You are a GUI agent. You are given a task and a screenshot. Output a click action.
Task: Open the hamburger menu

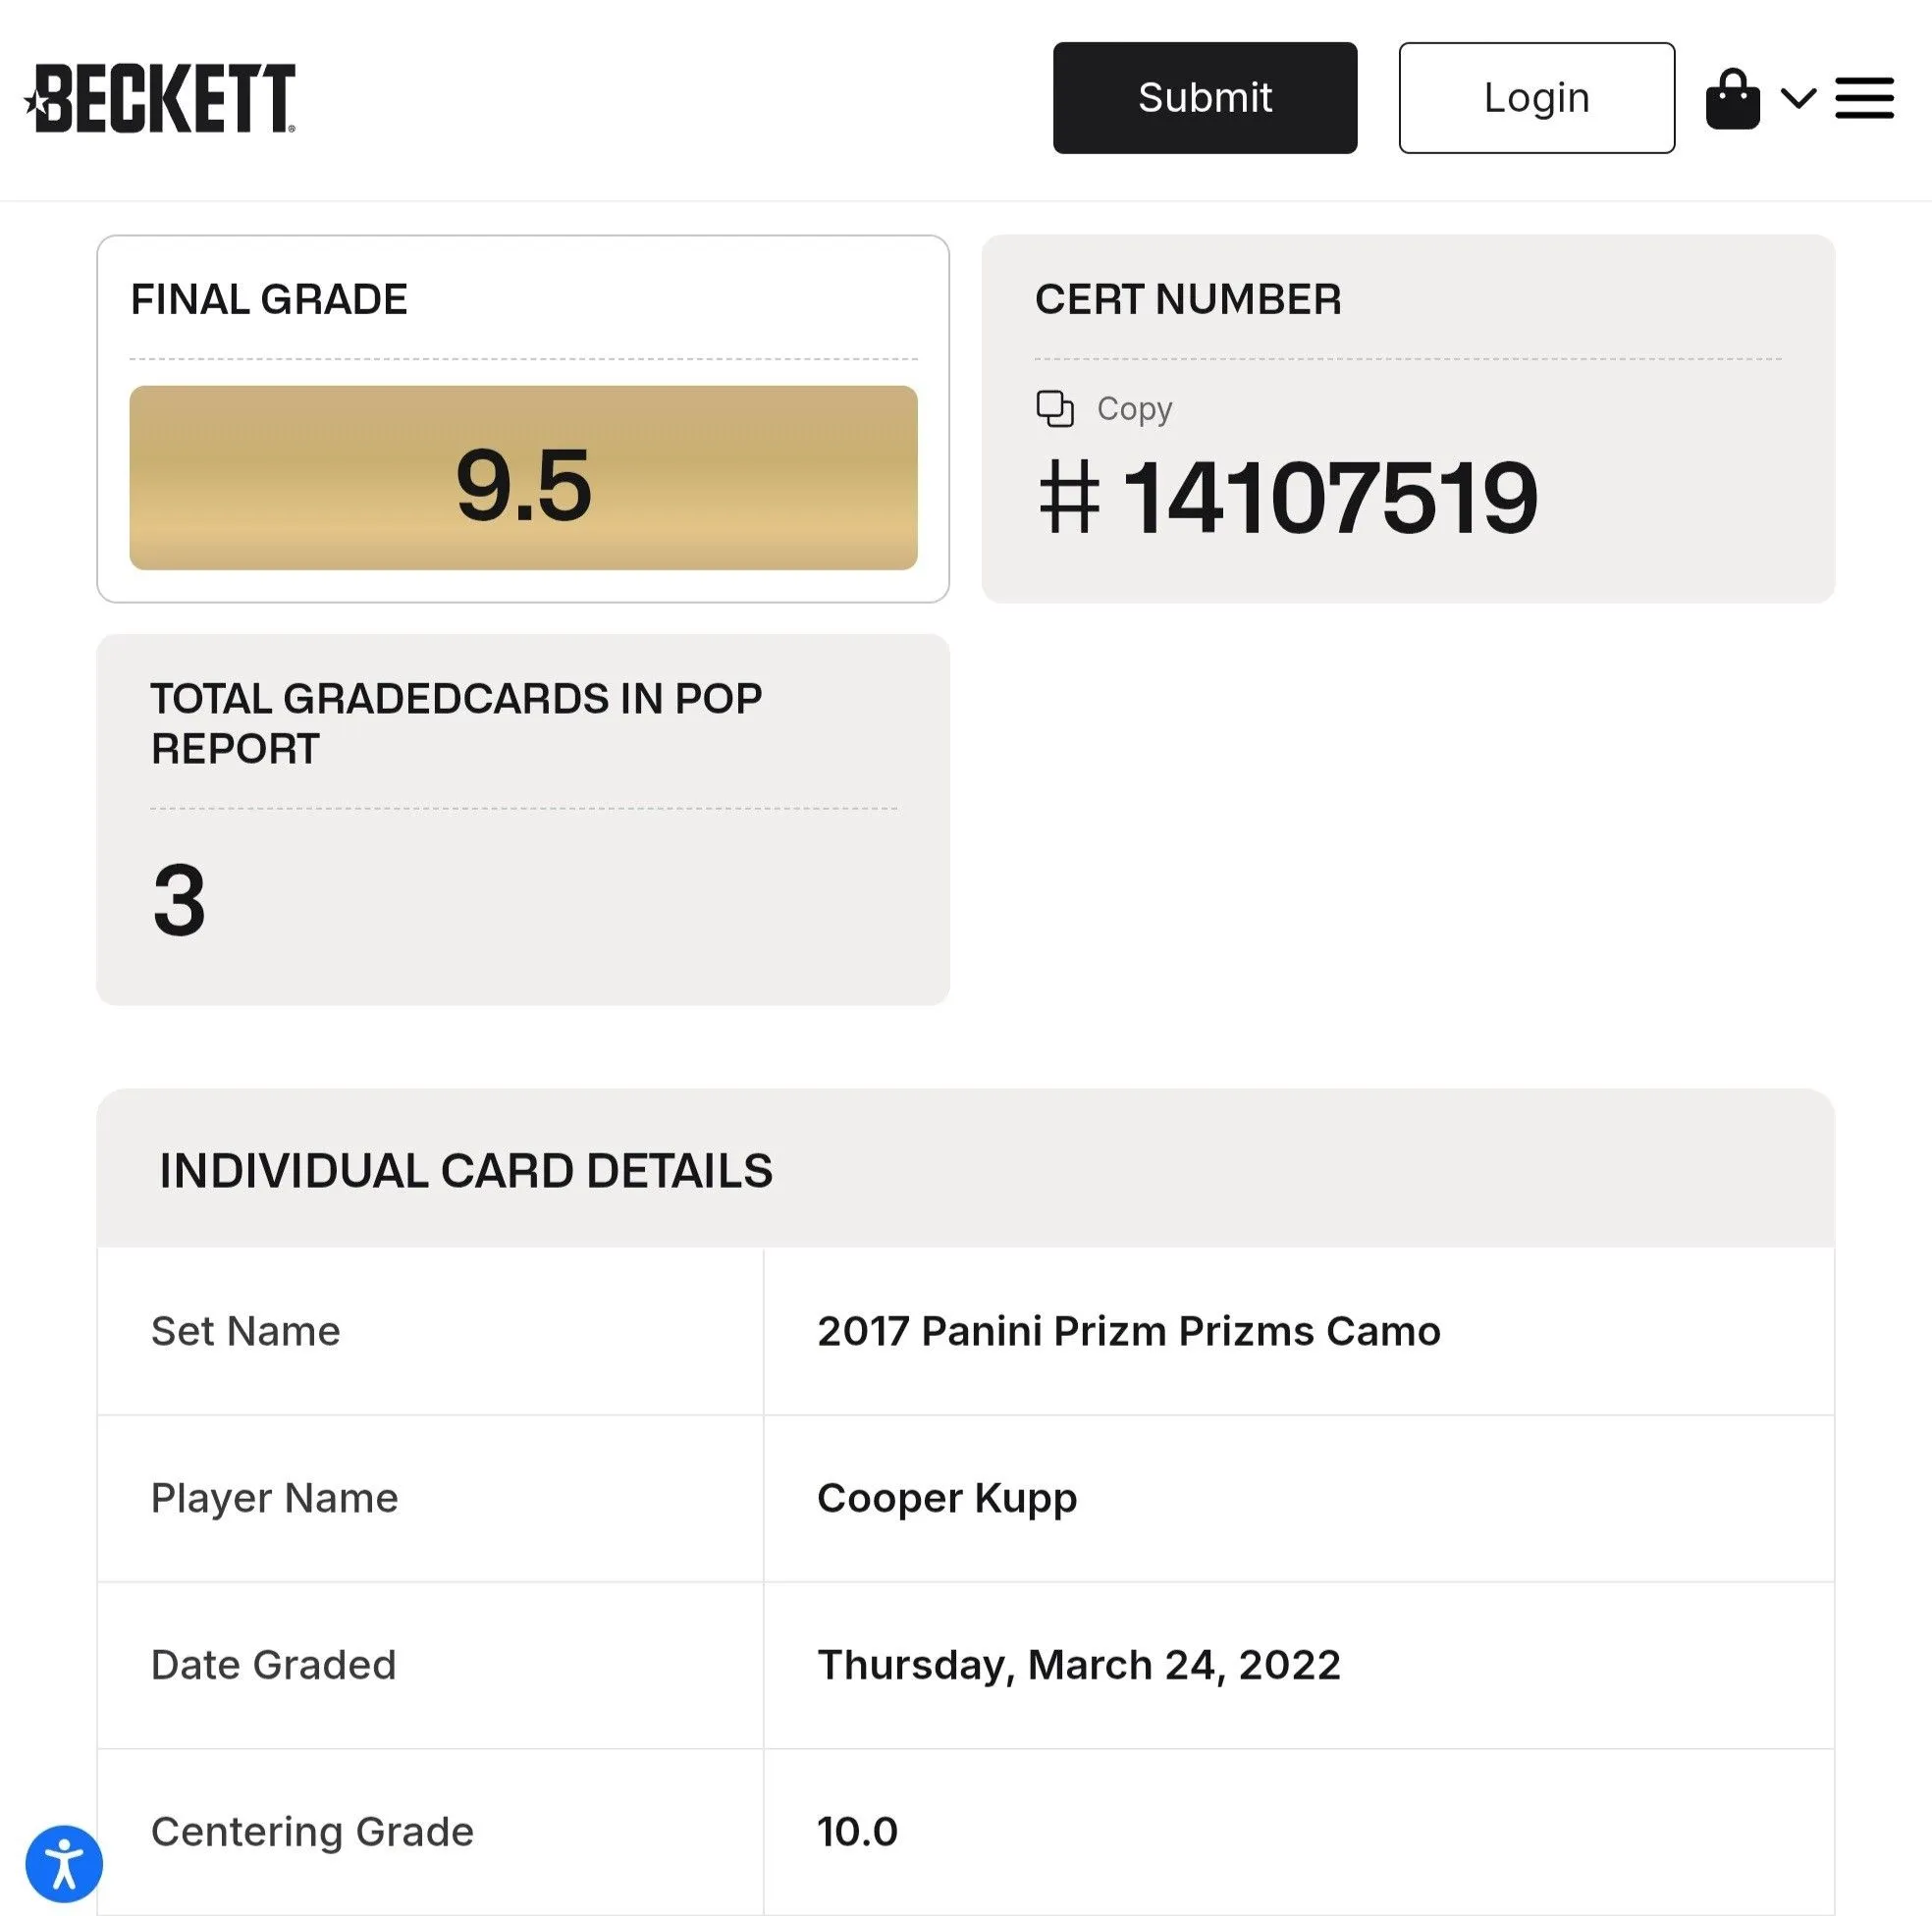(1864, 98)
